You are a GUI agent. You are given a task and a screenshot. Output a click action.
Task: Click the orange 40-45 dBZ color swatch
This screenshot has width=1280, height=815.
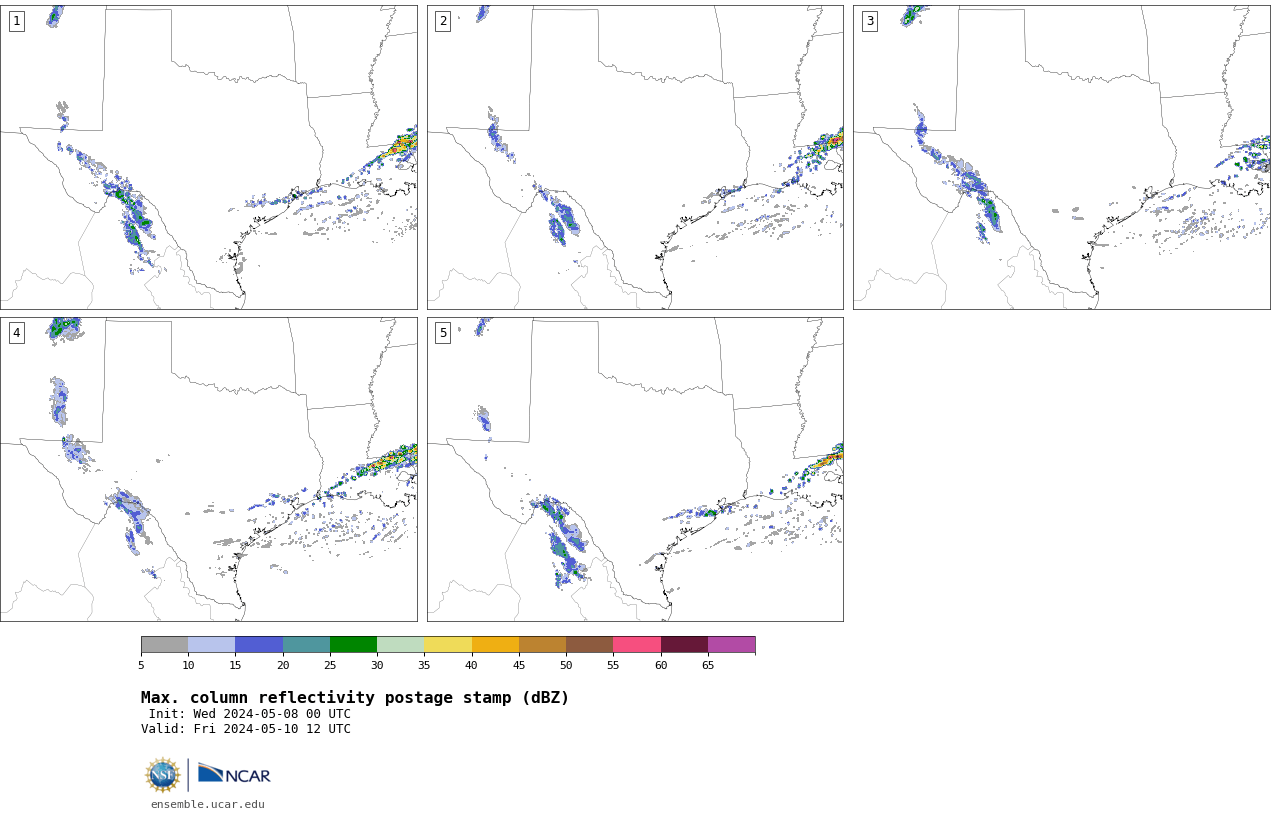(495, 644)
